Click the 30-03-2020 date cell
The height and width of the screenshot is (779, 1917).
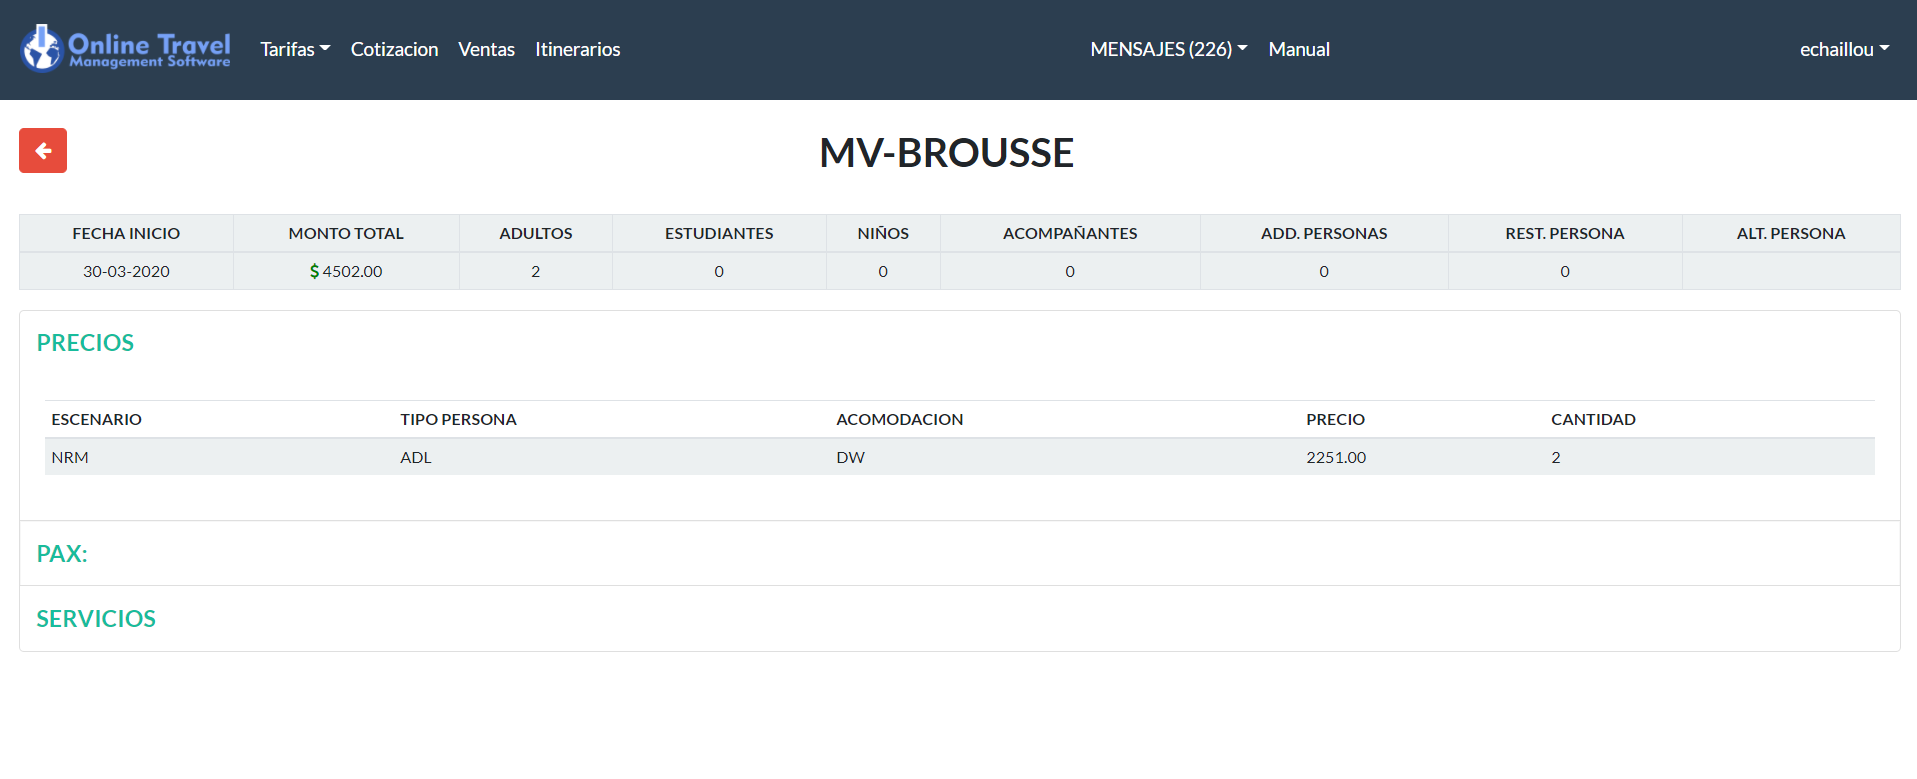[x=126, y=271]
